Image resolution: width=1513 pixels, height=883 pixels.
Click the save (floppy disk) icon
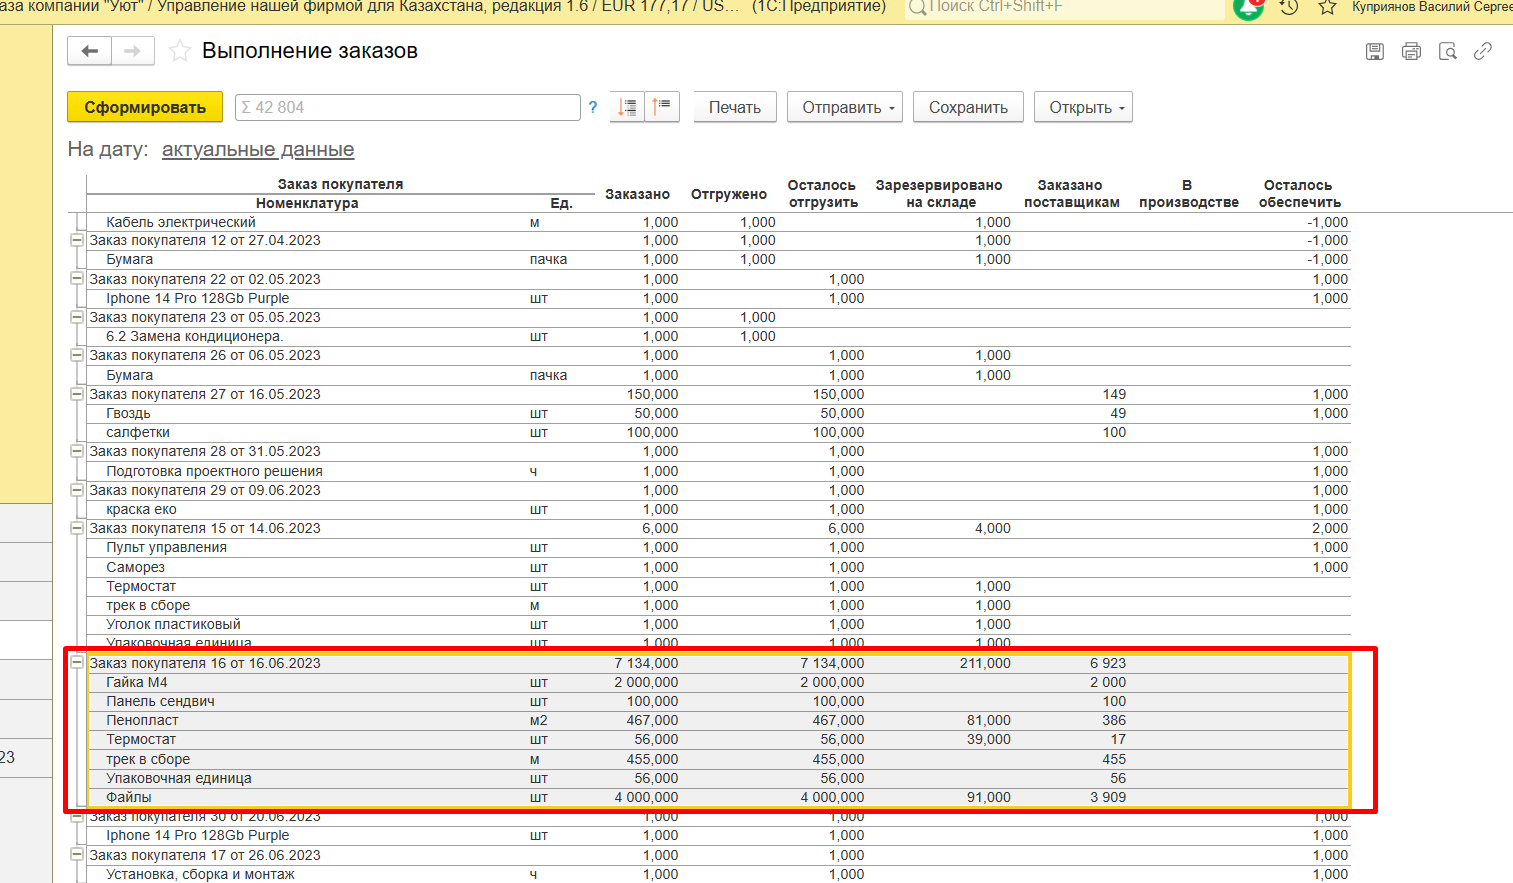pos(1375,51)
